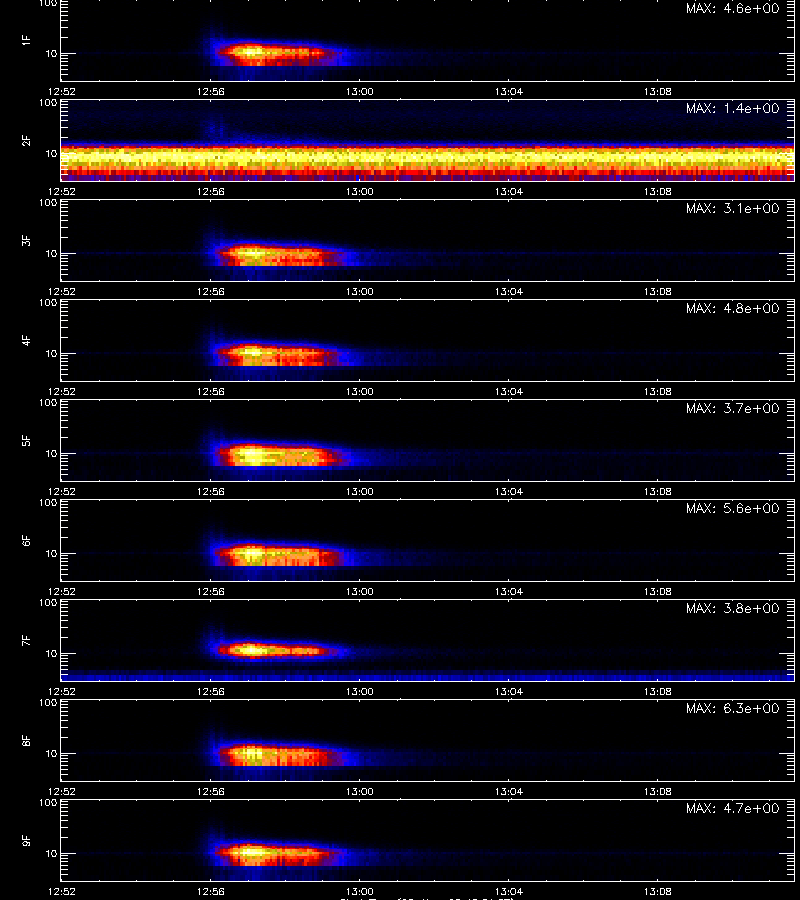Click the bright burst in the 5F spectrogram
Screen dimensions: 800x900
[279, 455]
